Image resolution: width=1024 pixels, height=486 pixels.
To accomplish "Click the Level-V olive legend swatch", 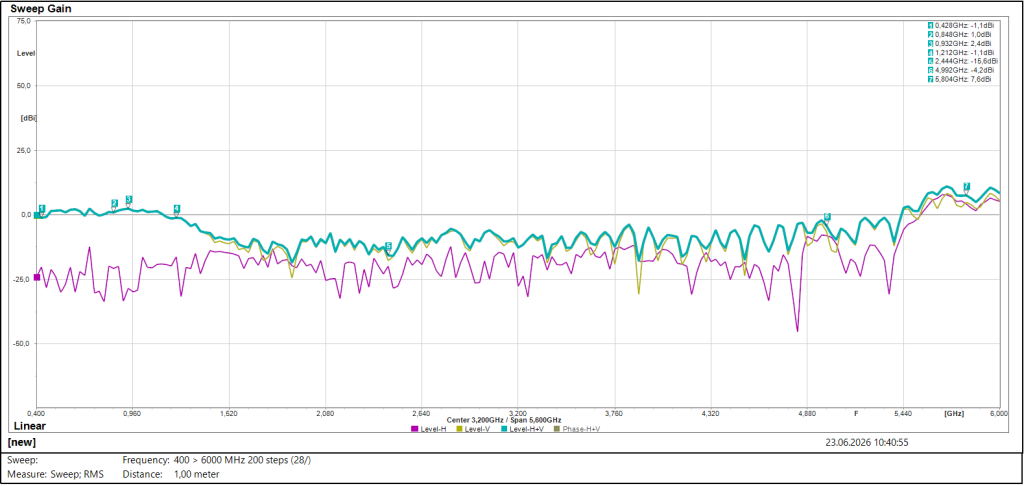I will [459, 429].
